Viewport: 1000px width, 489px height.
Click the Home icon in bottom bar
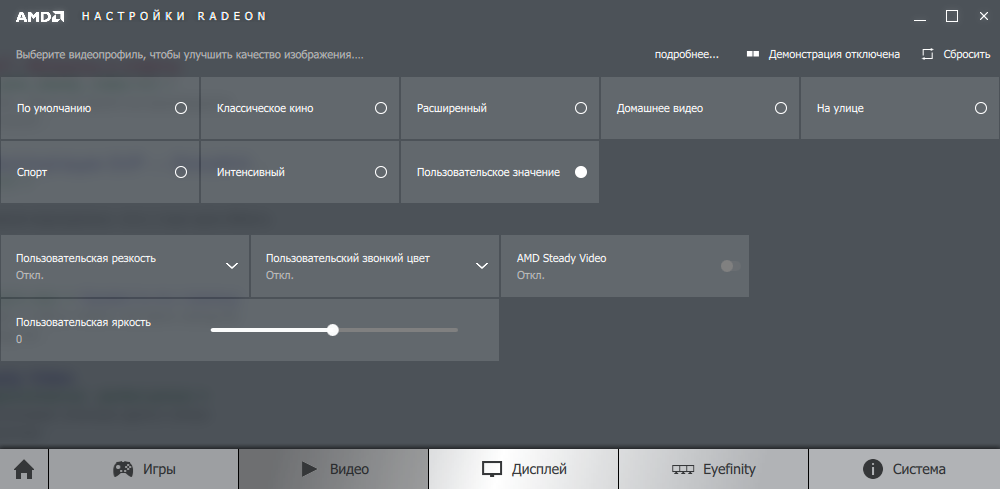pos(23,469)
